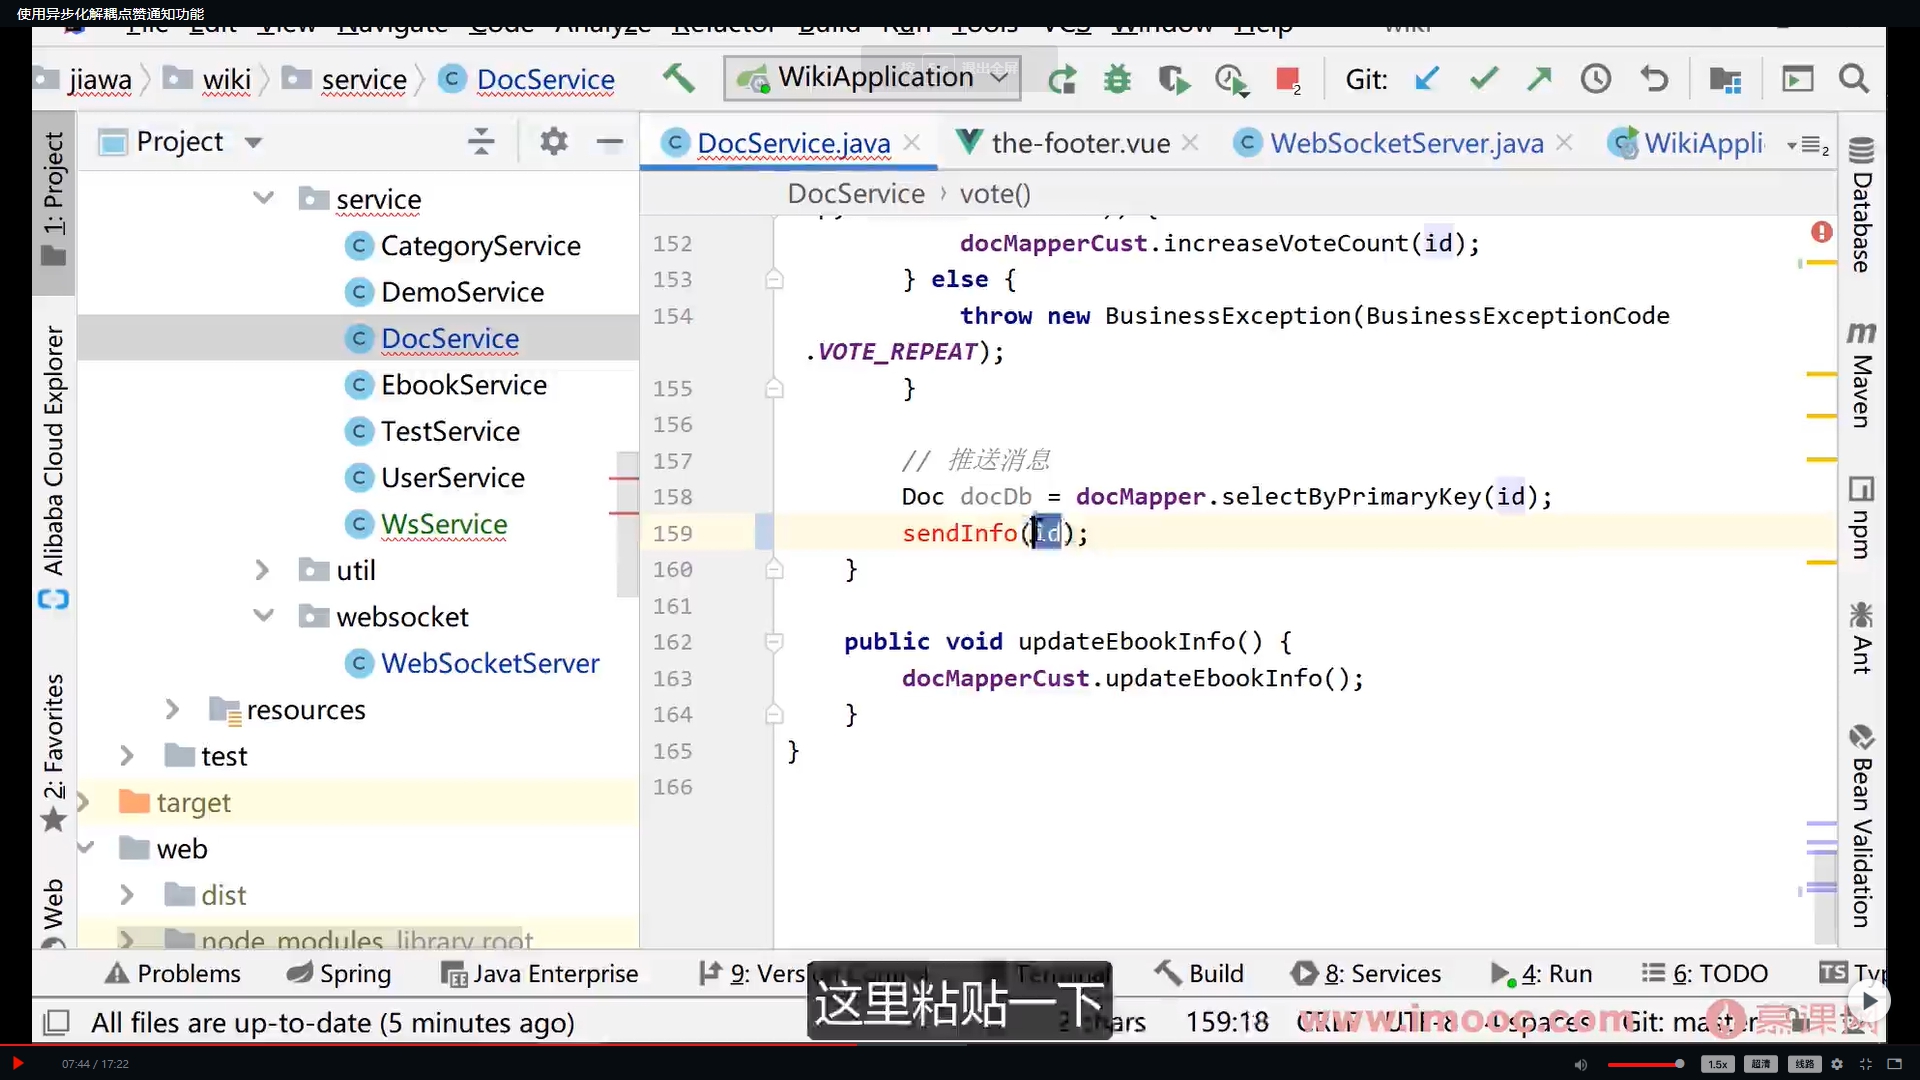
Task: Open Project panel settings gear
Action: click(x=554, y=142)
